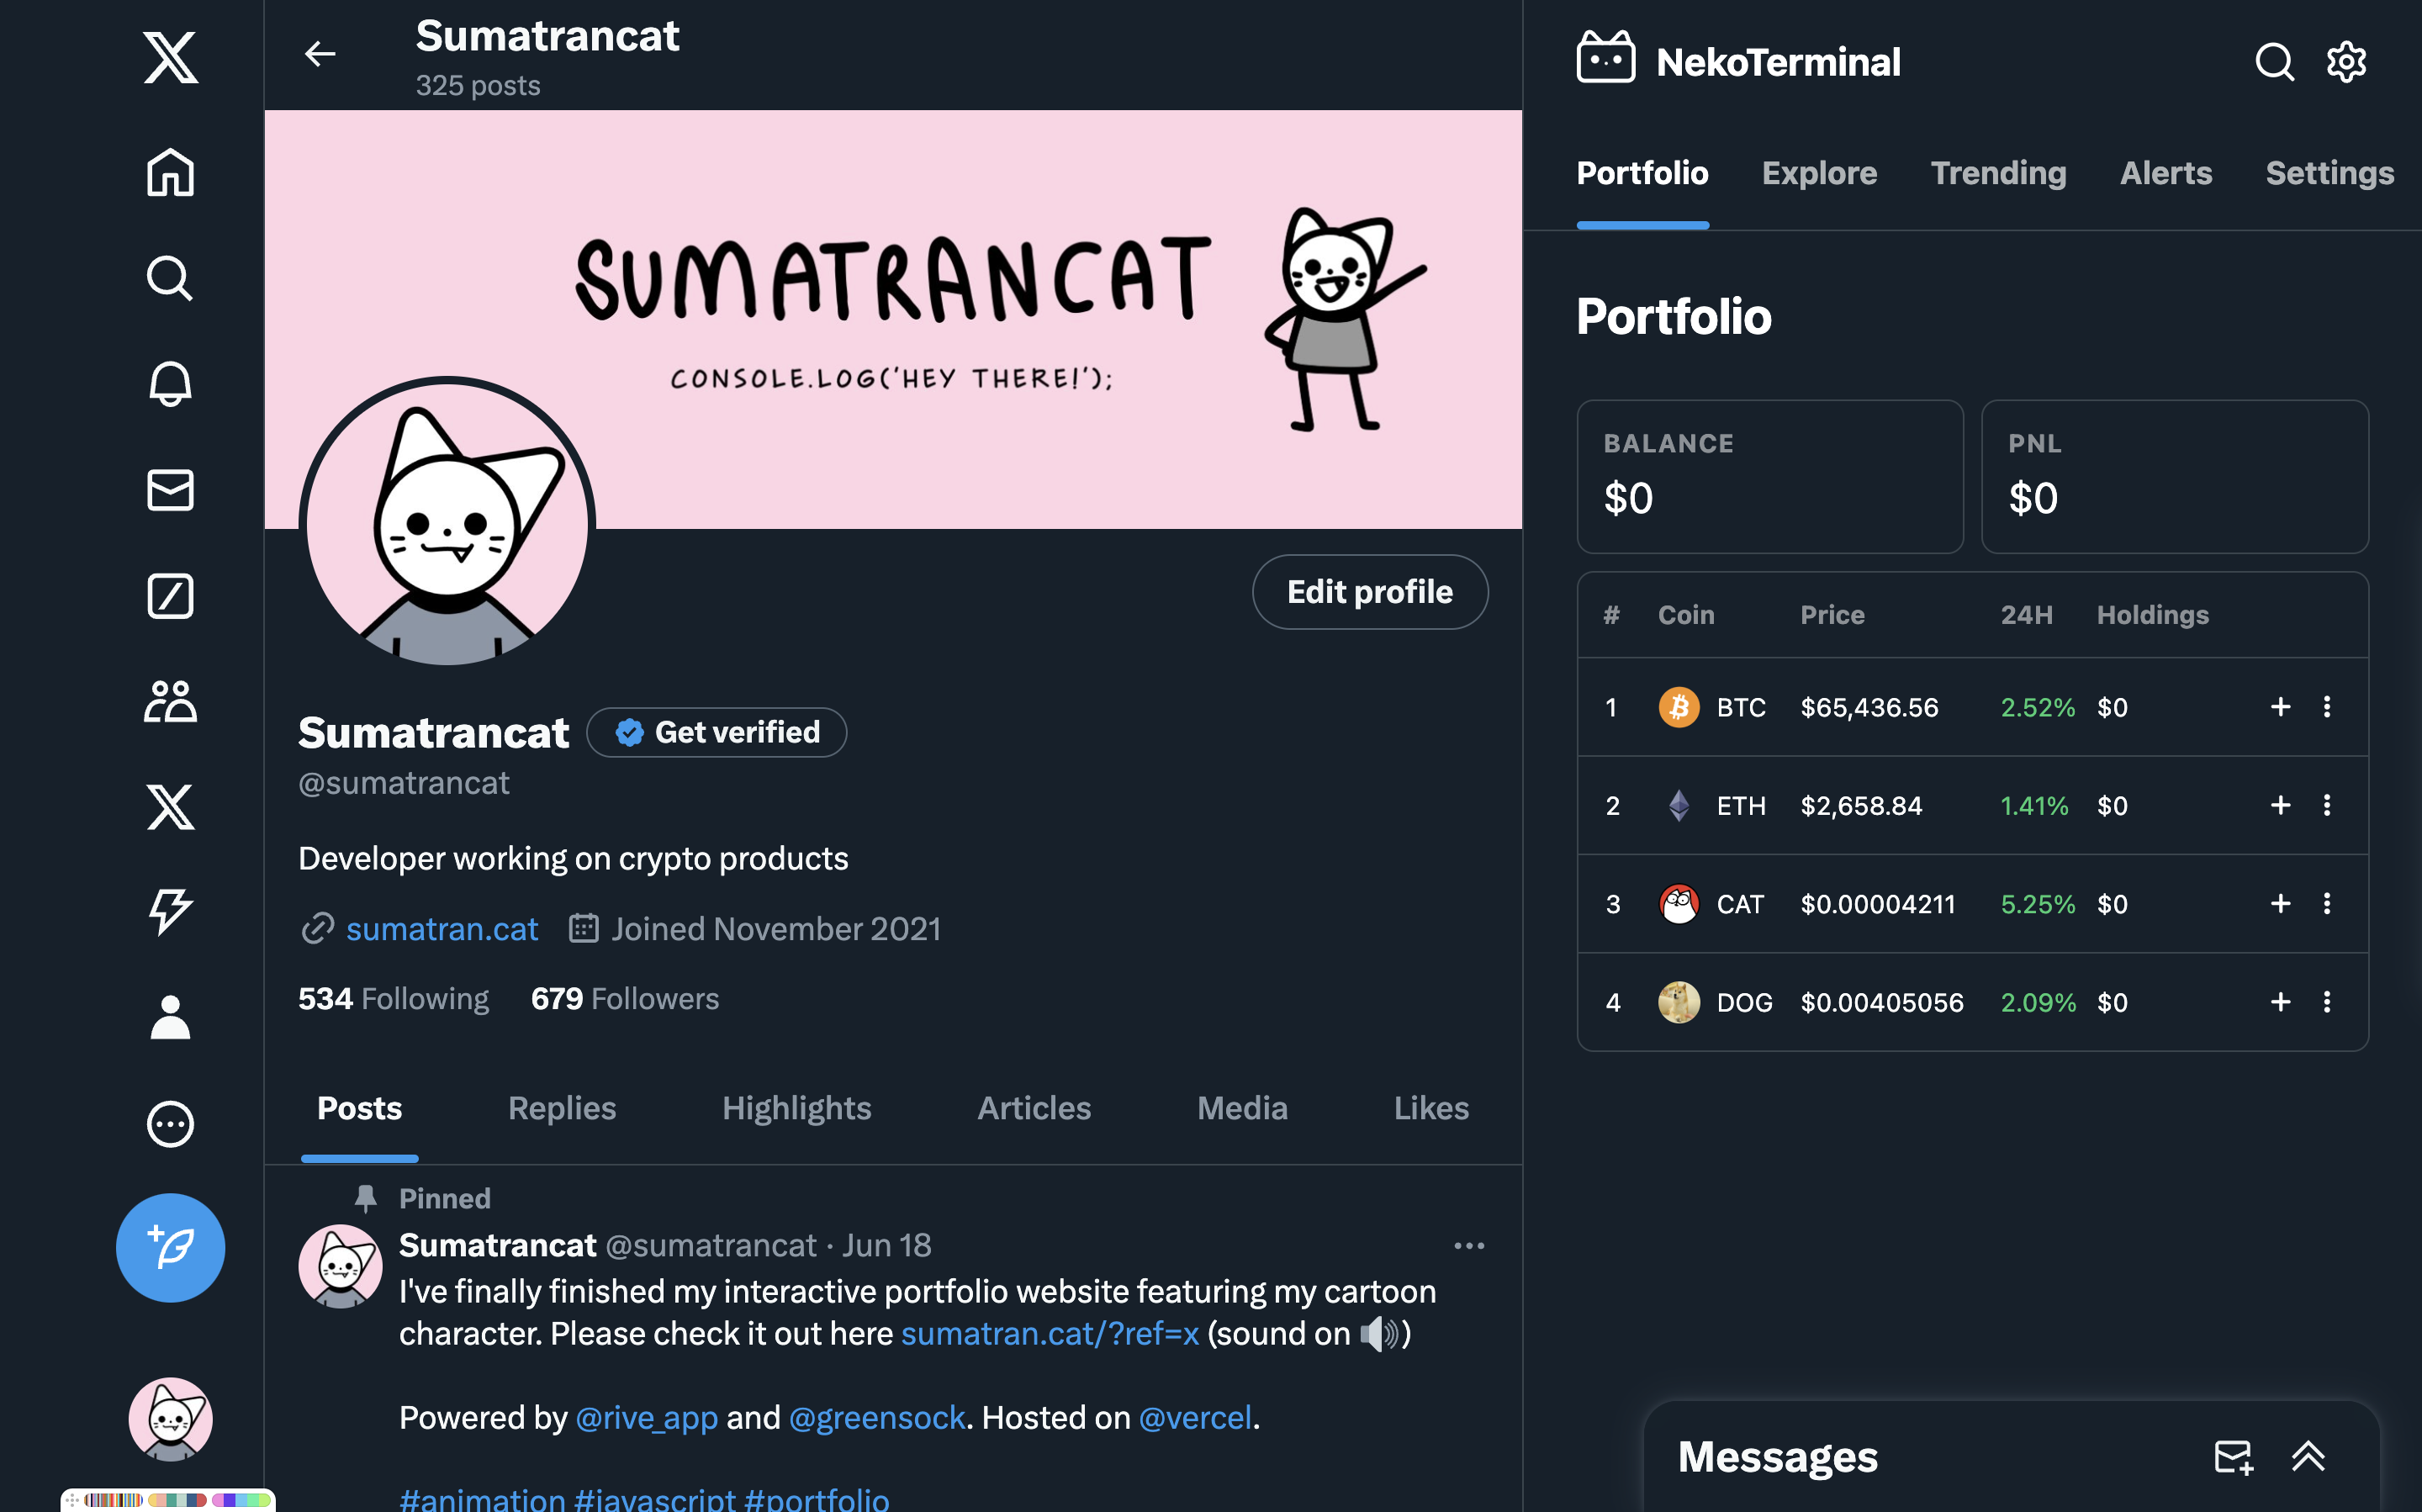This screenshot has height=1512, width=2422.
Task: Open NekoTerminal settings gear icon
Action: (2346, 62)
